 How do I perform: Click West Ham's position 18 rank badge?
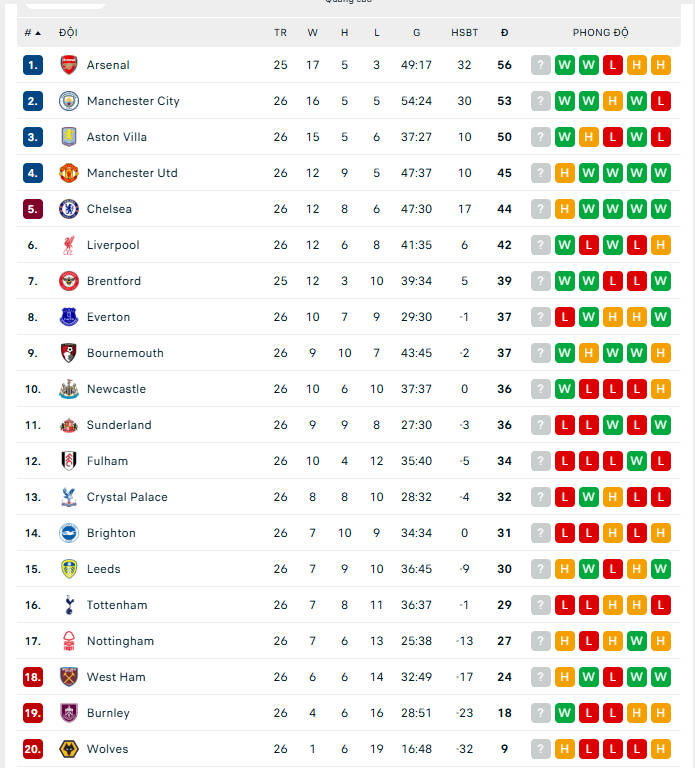(33, 677)
